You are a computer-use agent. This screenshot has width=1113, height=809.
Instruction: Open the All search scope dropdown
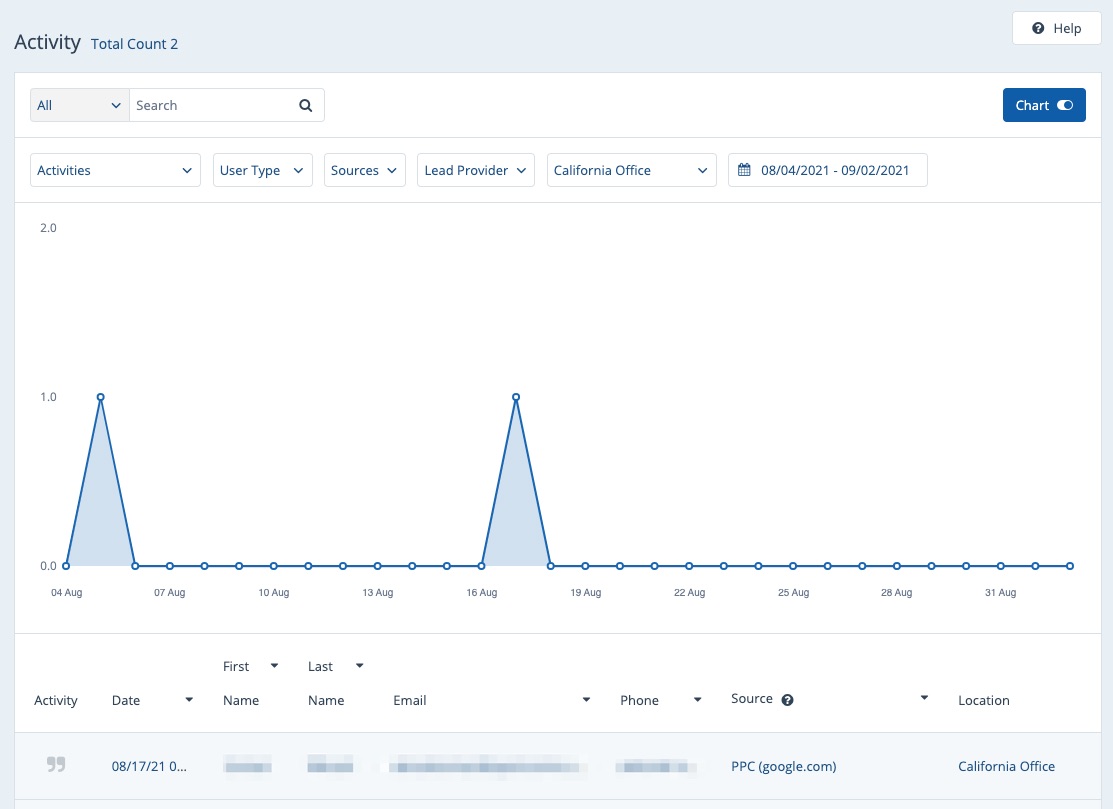(79, 105)
